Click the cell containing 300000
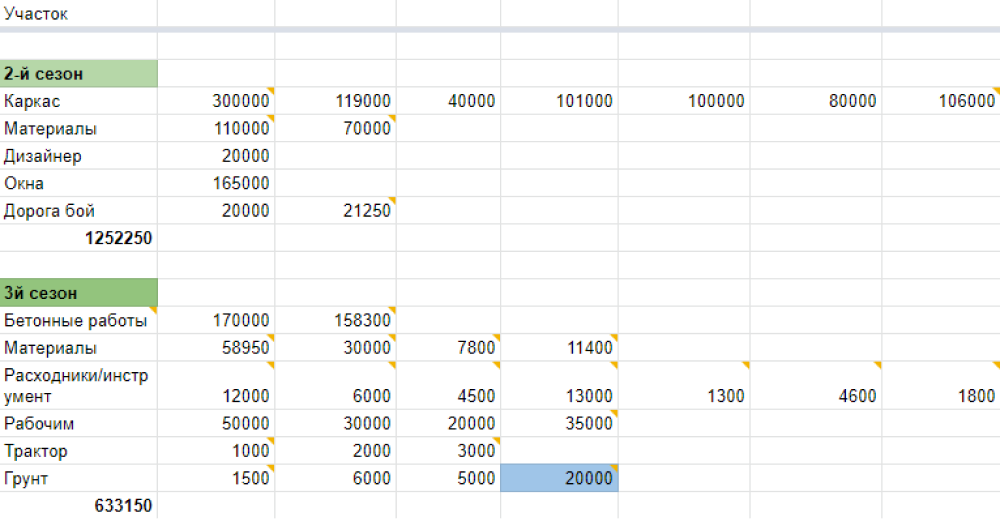 tap(216, 101)
